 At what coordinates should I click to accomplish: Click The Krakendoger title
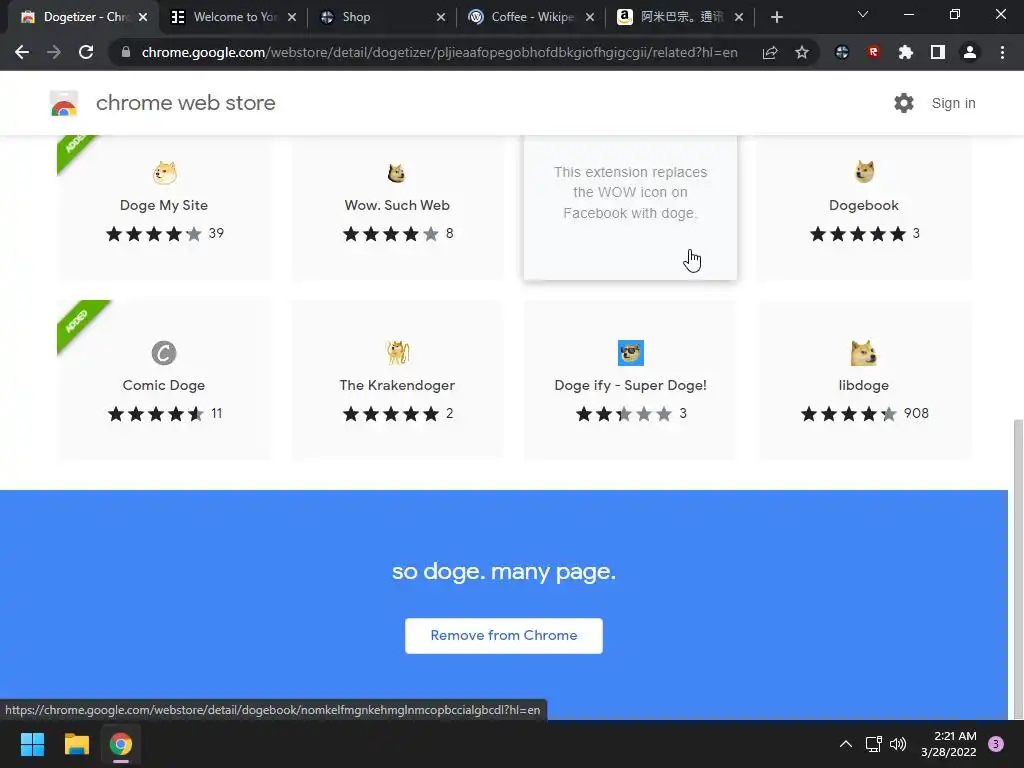coord(397,385)
